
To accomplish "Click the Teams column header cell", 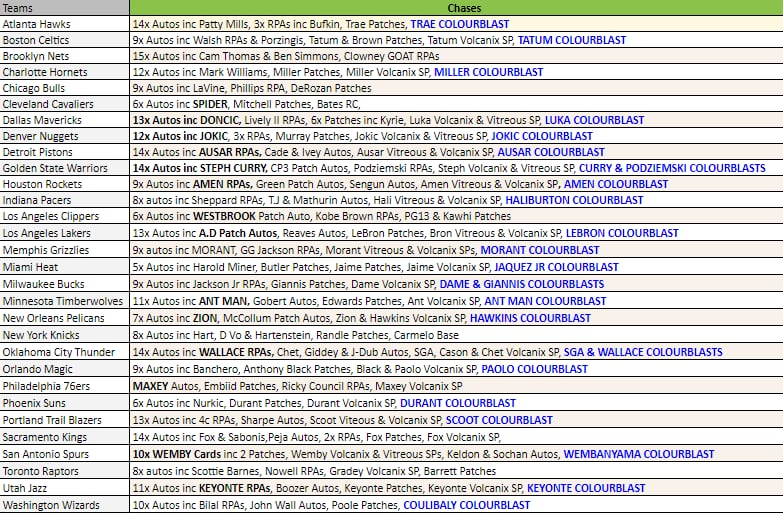I will click(64, 7).
